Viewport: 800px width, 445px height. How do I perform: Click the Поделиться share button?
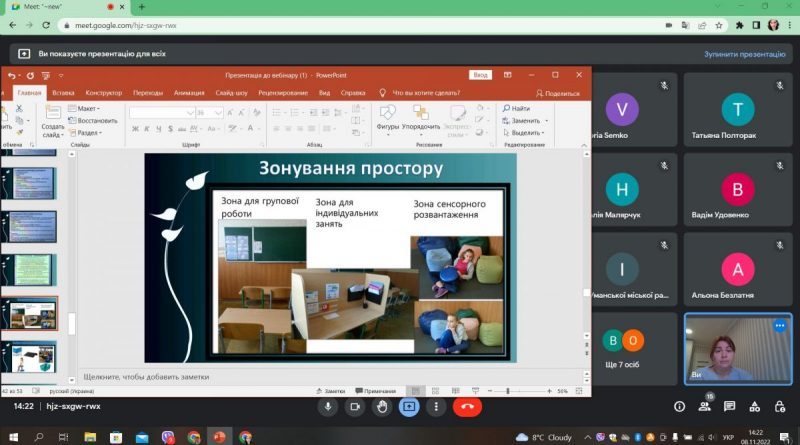pyautogui.click(x=558, y=93)
